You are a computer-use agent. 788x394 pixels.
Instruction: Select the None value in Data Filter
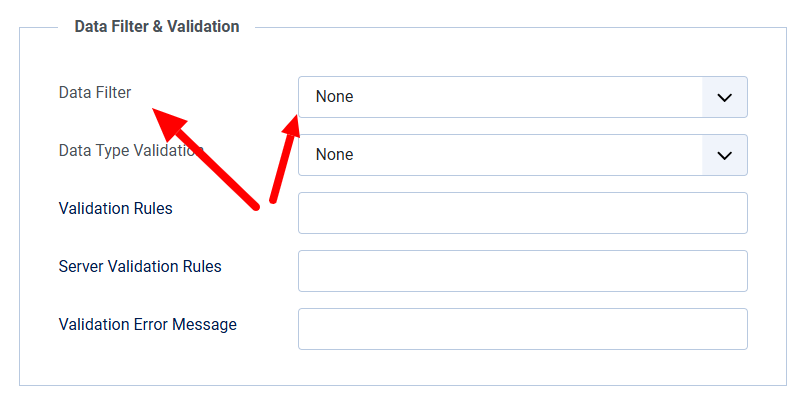[x=334, y=96]
